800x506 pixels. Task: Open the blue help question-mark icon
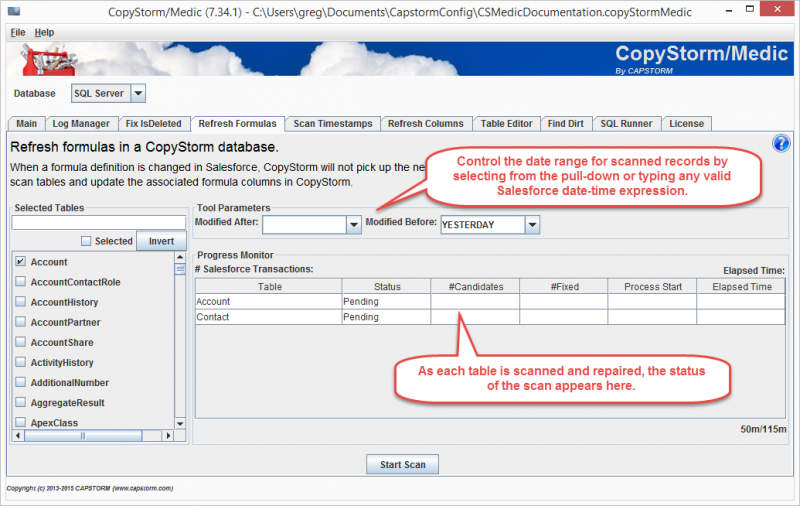coord(781,144)
